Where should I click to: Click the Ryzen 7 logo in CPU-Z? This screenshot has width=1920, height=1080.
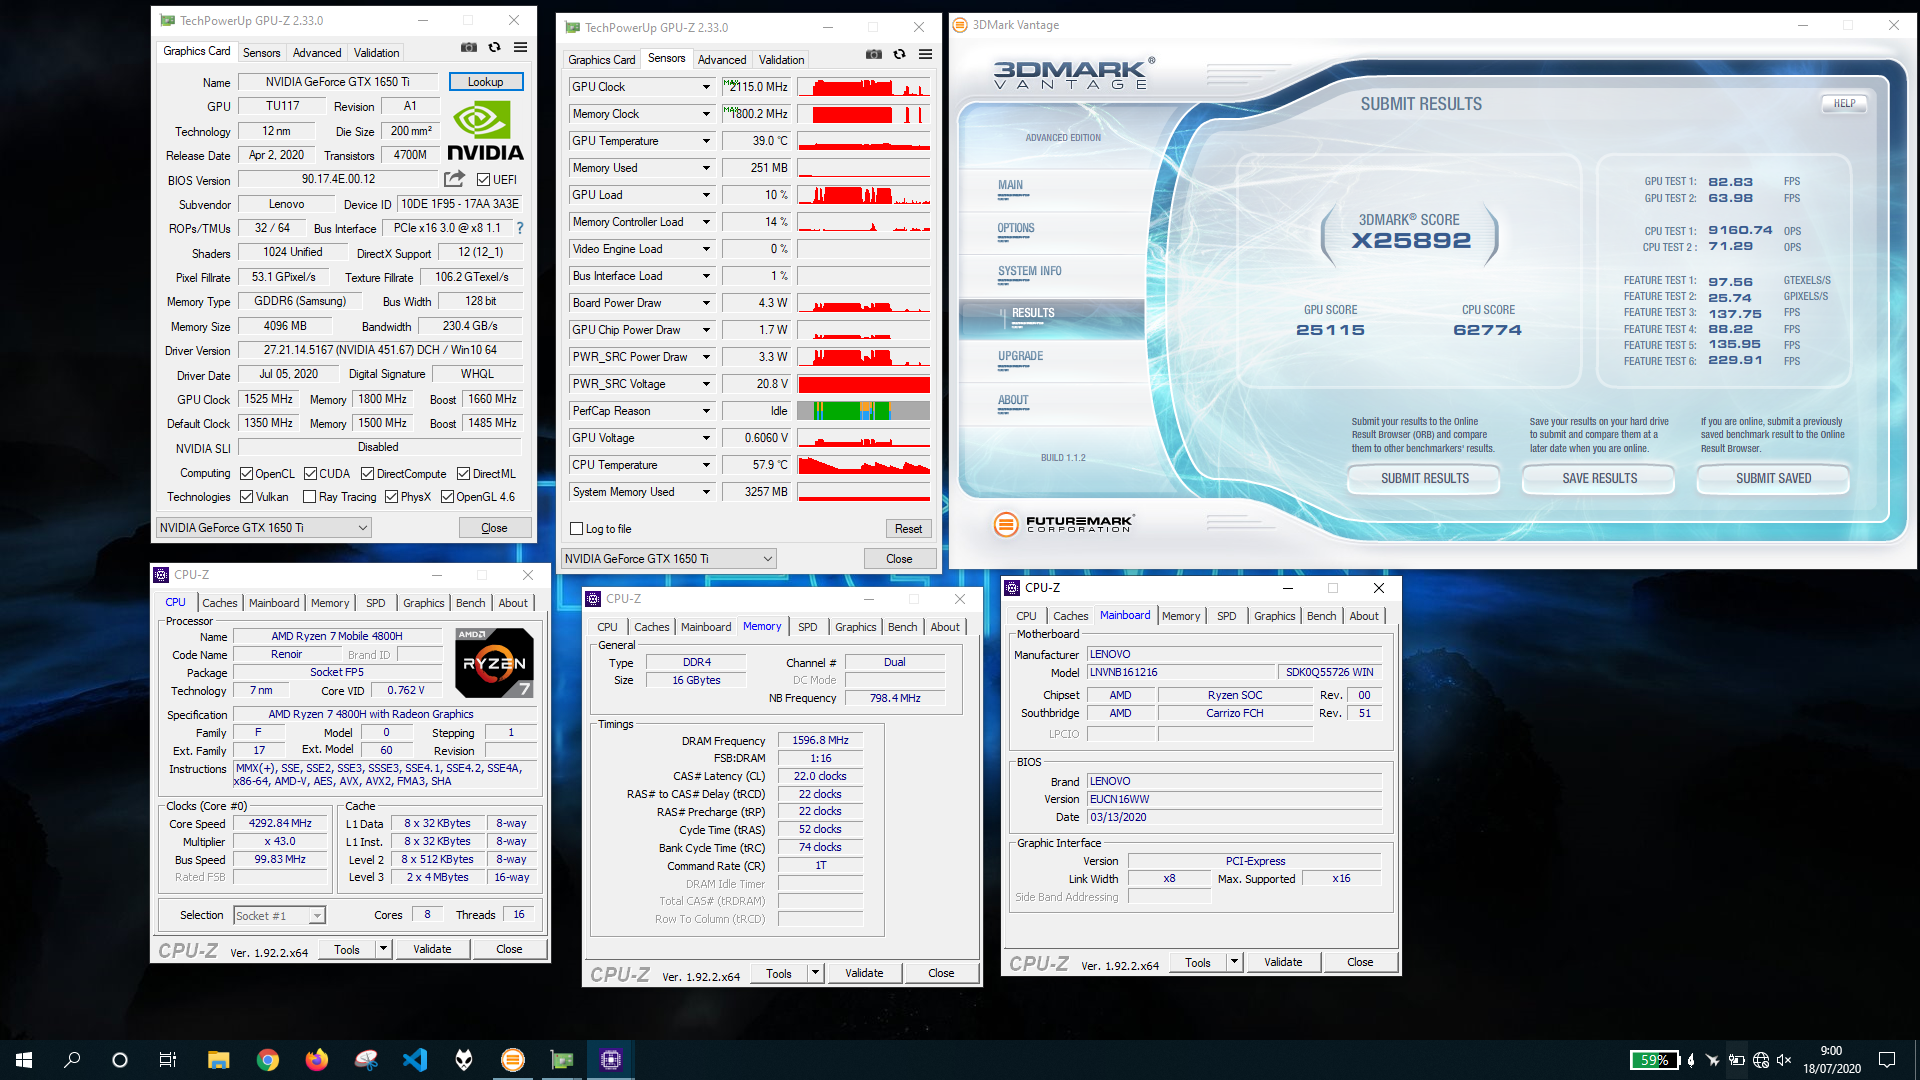coord(494,662)
